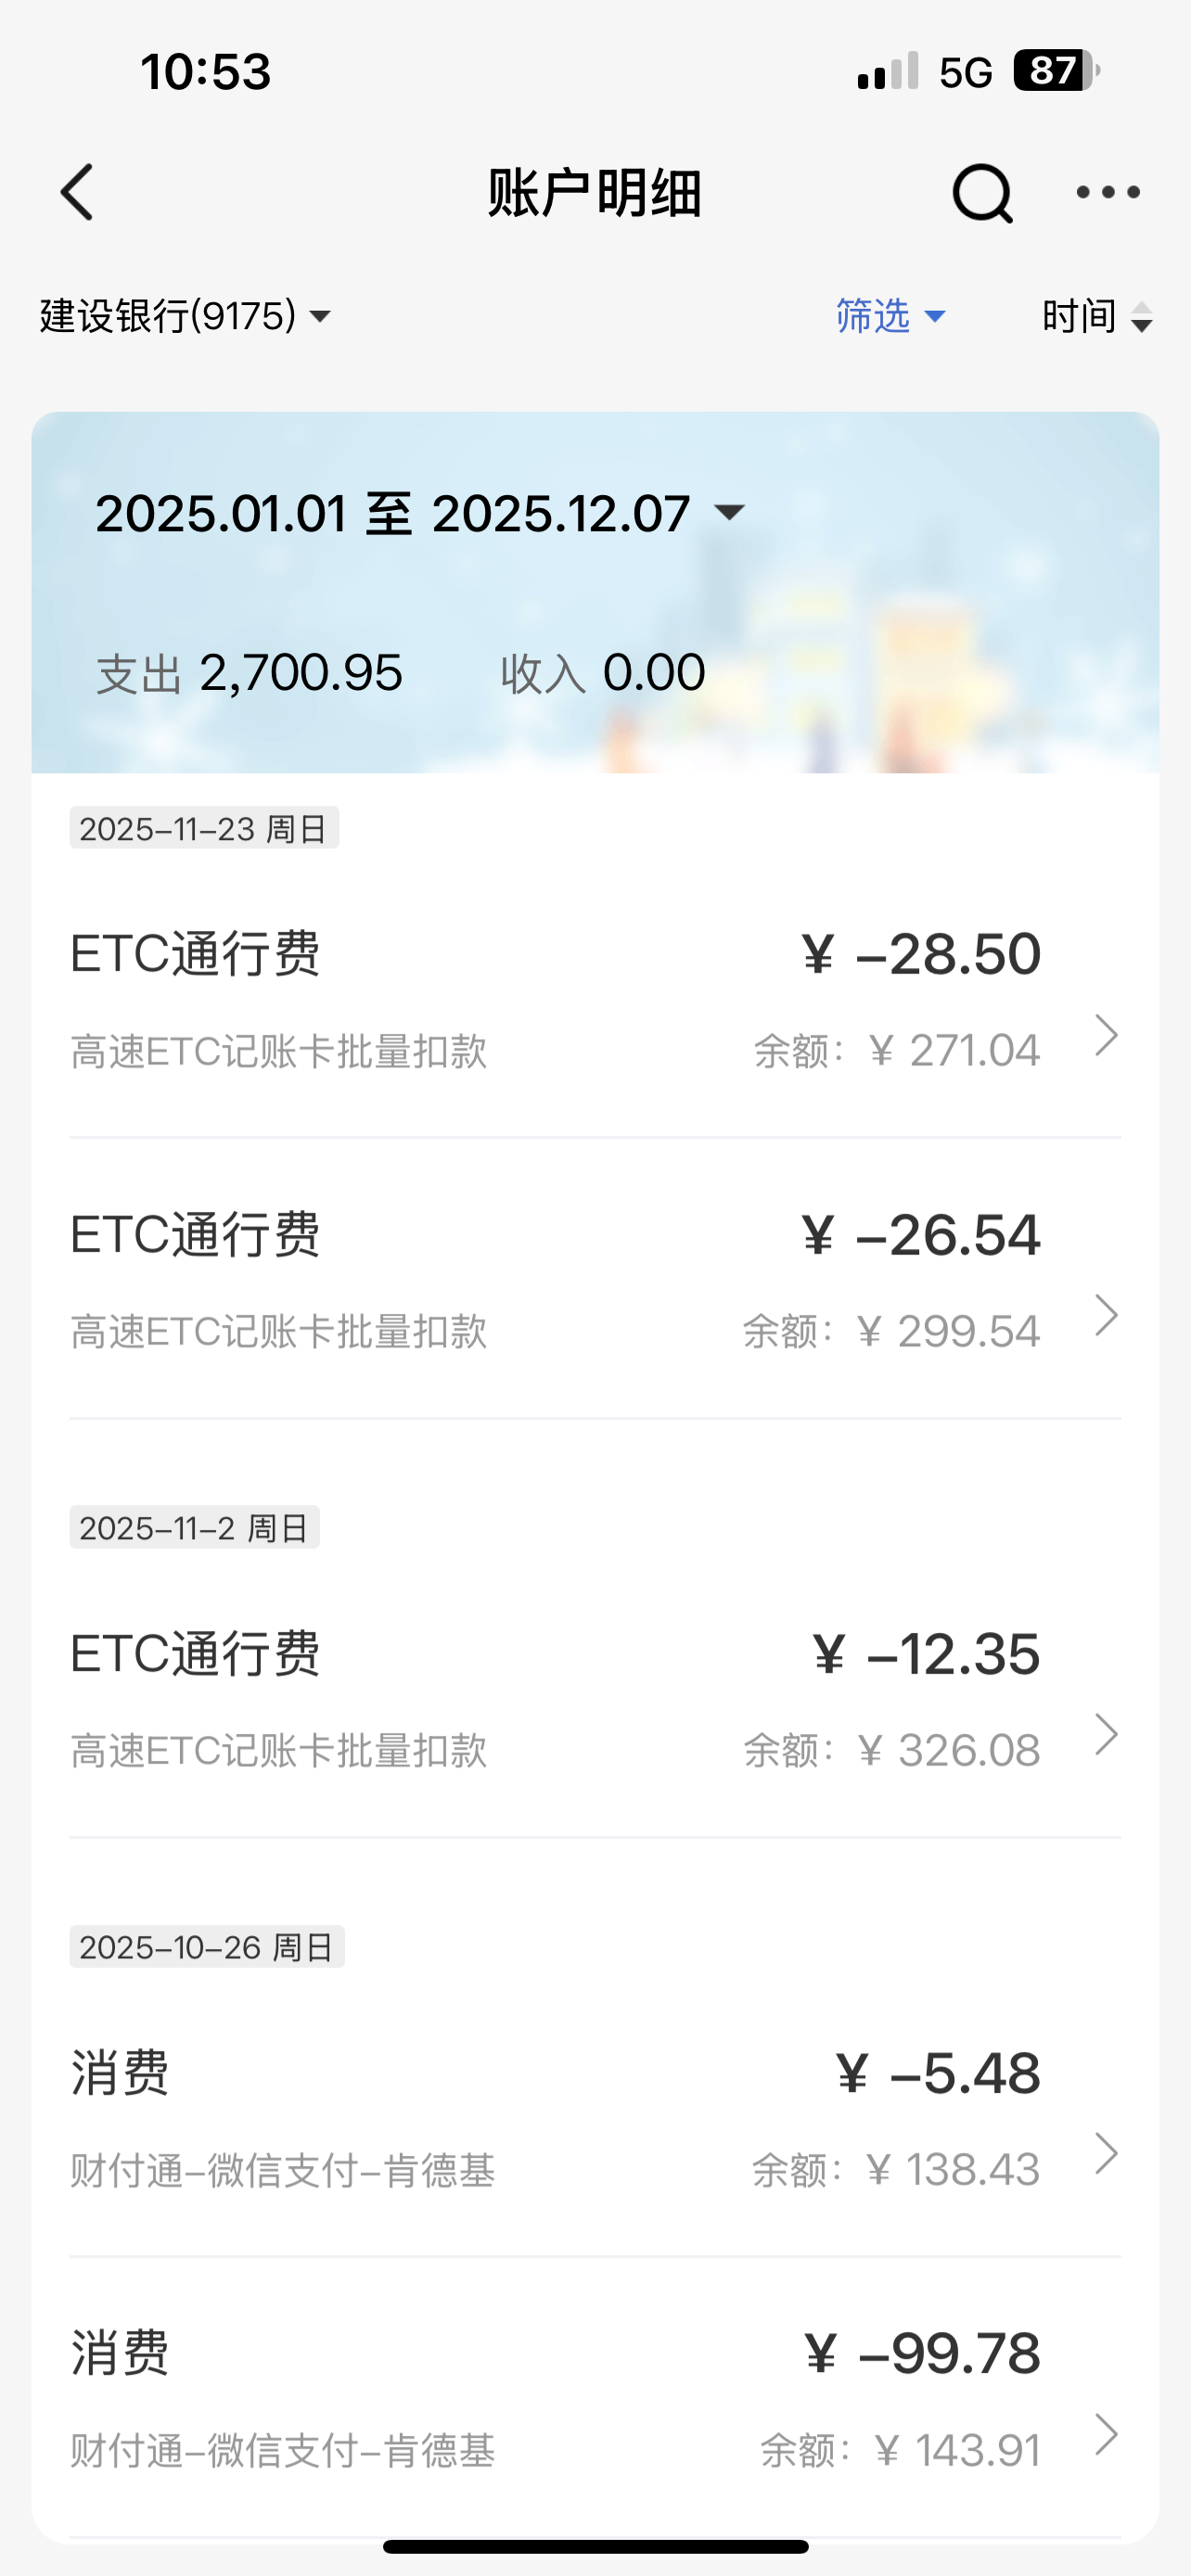
Task: Open details chevron for ¥-26.54 ETC charge
Action: click(x=1105, y=1315)
